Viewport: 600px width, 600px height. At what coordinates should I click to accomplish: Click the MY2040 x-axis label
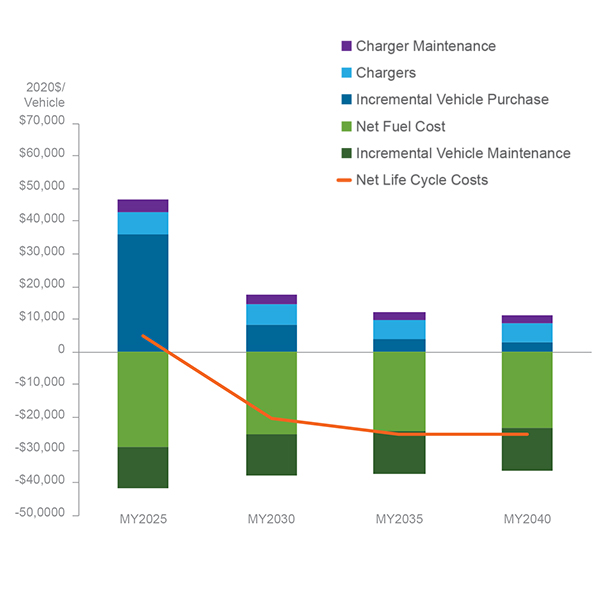pyautogui.click(x=527, y=520)
